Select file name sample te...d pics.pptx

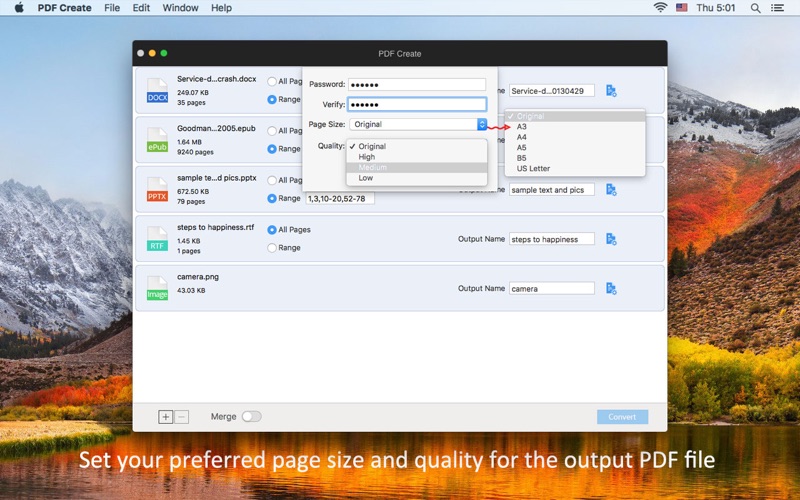[217, 178]
